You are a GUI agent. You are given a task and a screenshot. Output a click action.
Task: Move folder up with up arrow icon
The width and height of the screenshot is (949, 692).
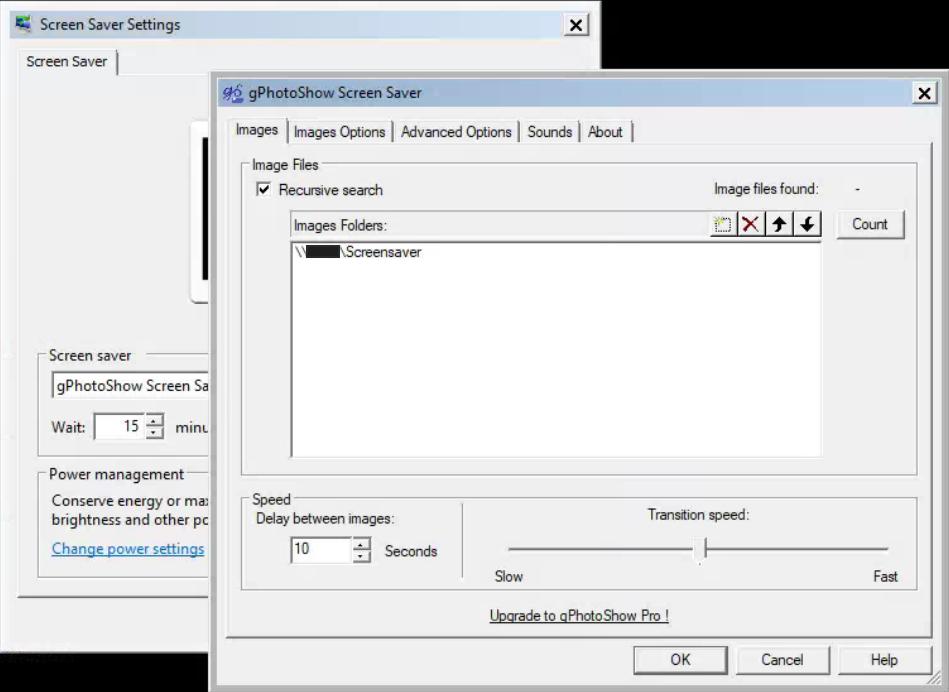(779, 225)
